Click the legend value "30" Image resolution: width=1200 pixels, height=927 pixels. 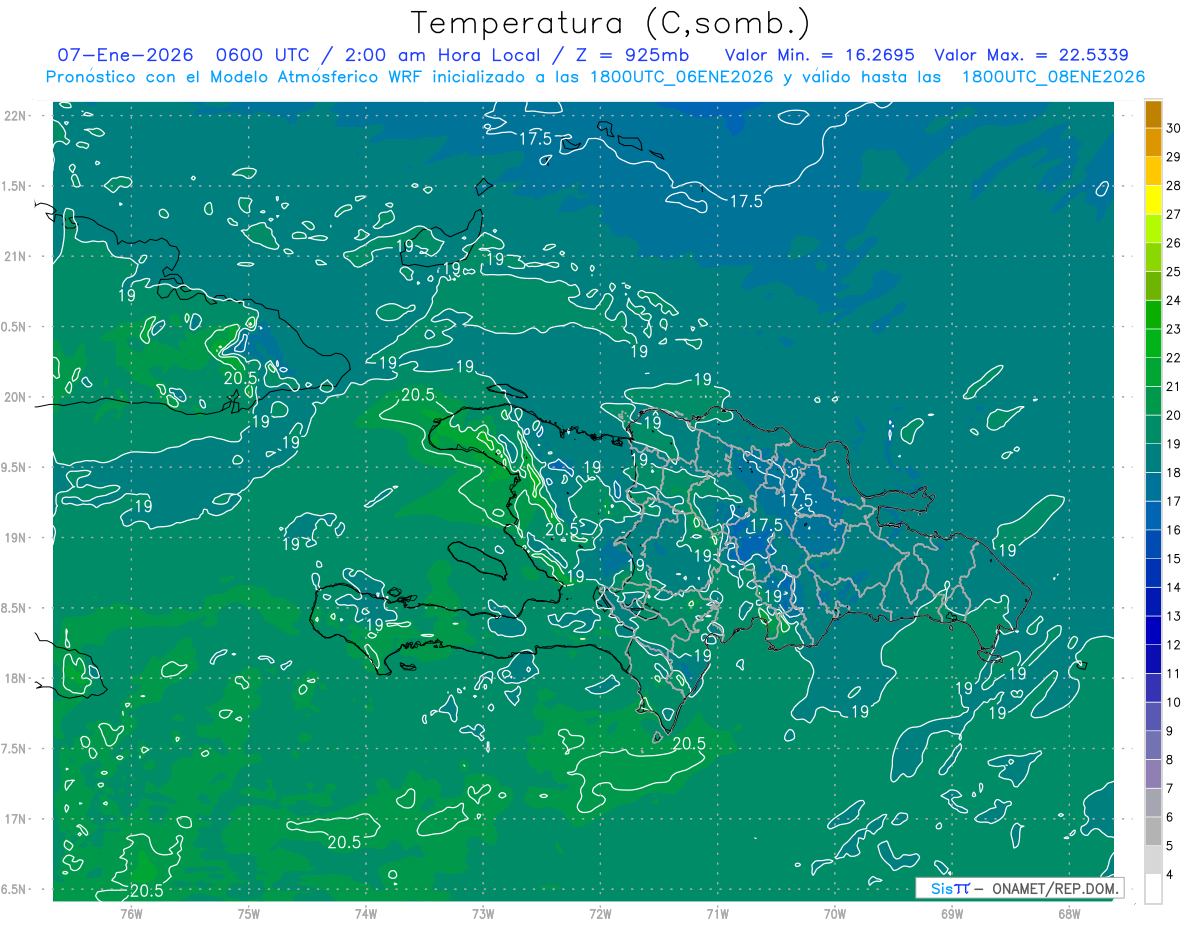(1173, 128)
